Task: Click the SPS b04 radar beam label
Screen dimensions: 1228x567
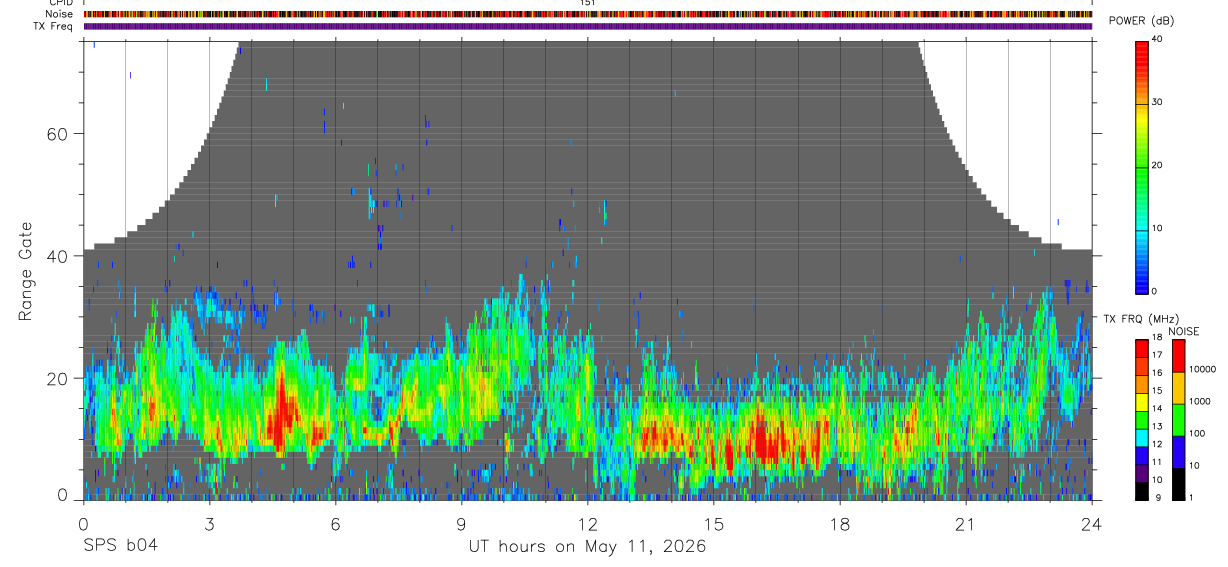Action: (x=120, y=546)
